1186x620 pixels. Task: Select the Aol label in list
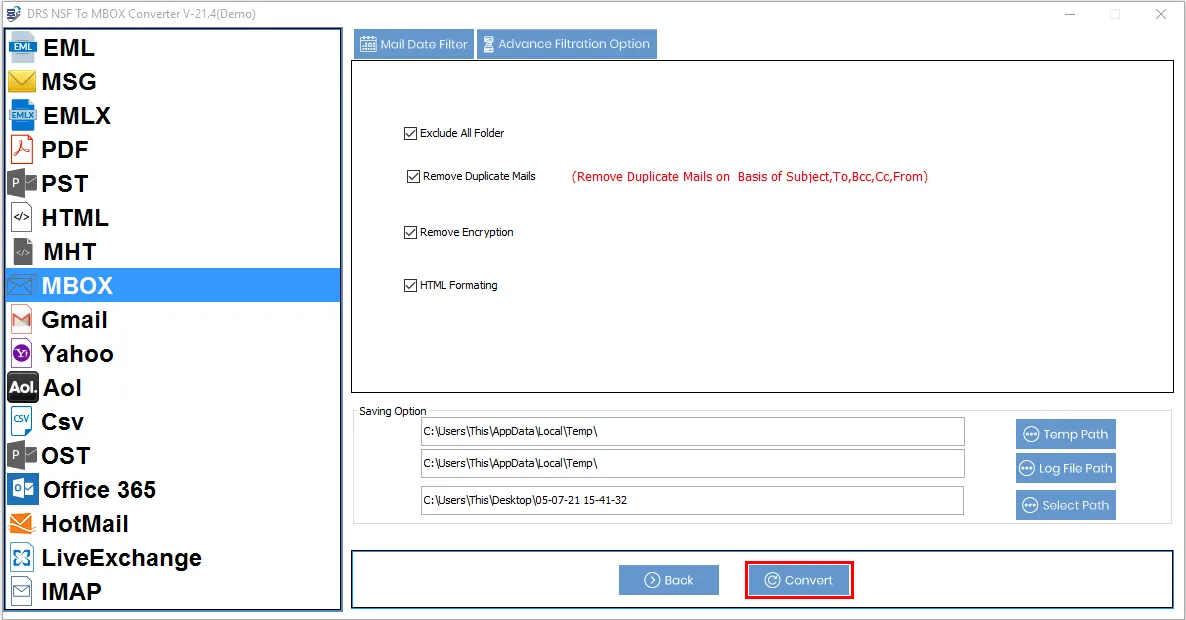62,388
